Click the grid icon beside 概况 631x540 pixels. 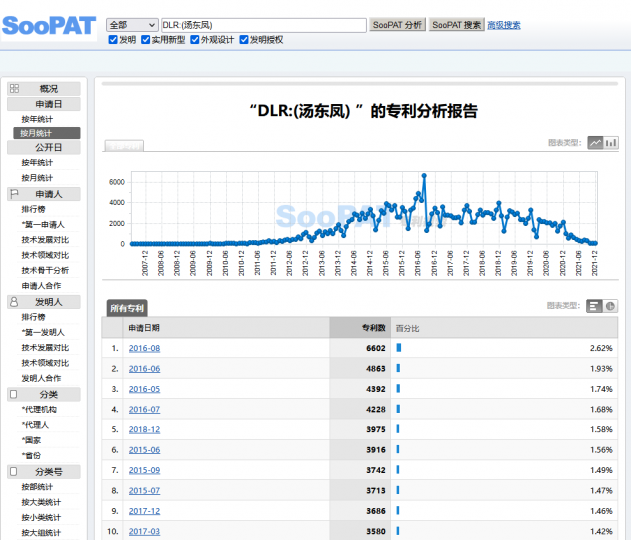click(14, 89)
